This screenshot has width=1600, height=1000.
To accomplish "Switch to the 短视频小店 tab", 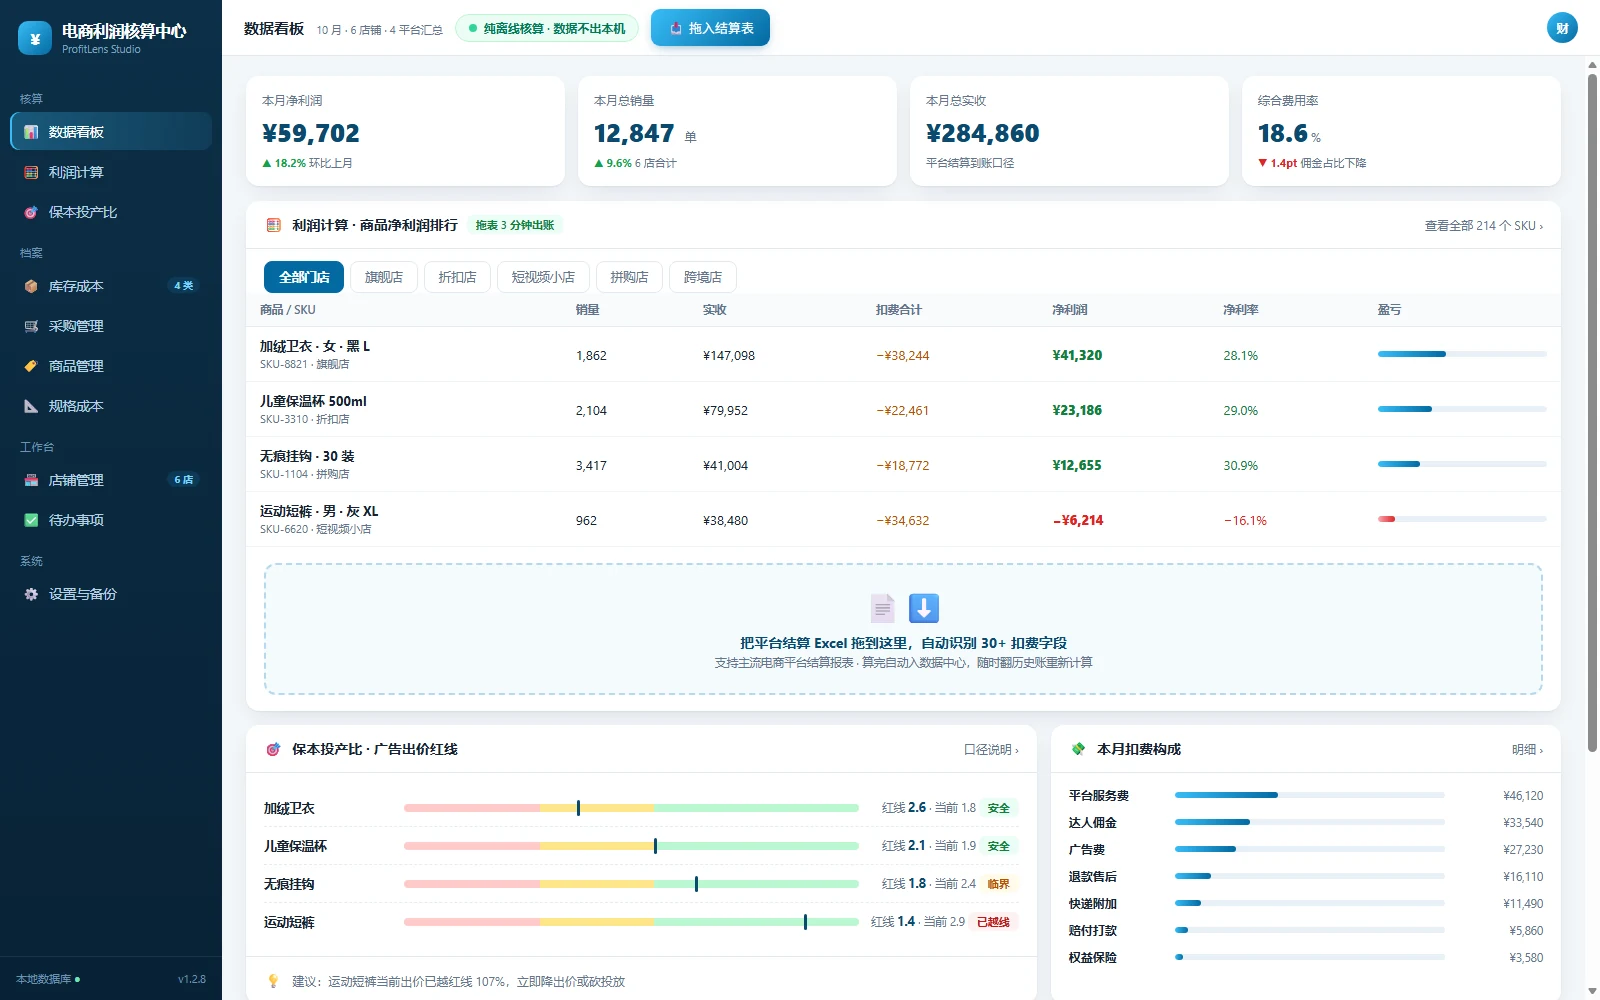I will (543, 277).
